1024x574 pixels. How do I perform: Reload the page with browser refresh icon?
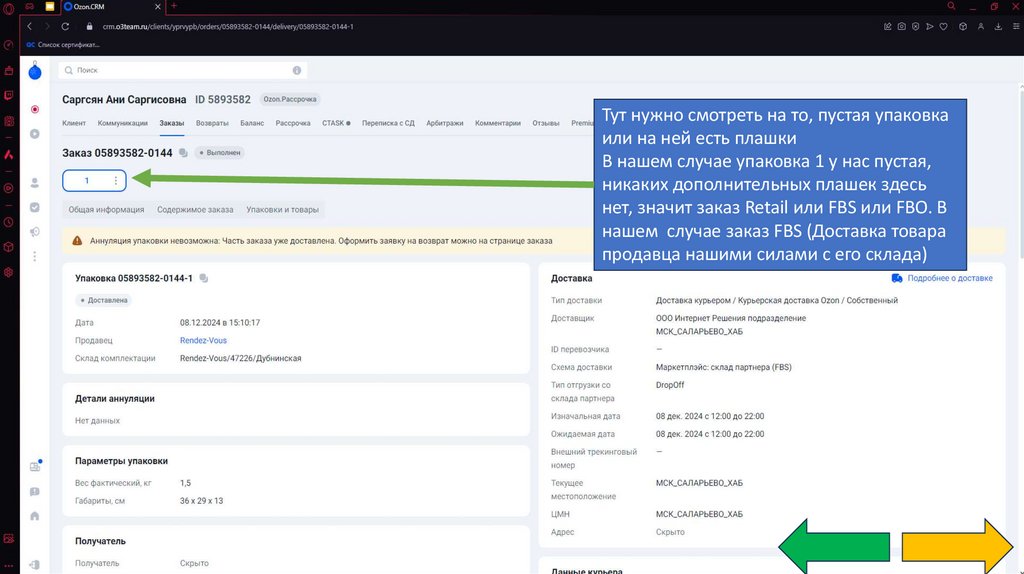click(x=66, y=26)
